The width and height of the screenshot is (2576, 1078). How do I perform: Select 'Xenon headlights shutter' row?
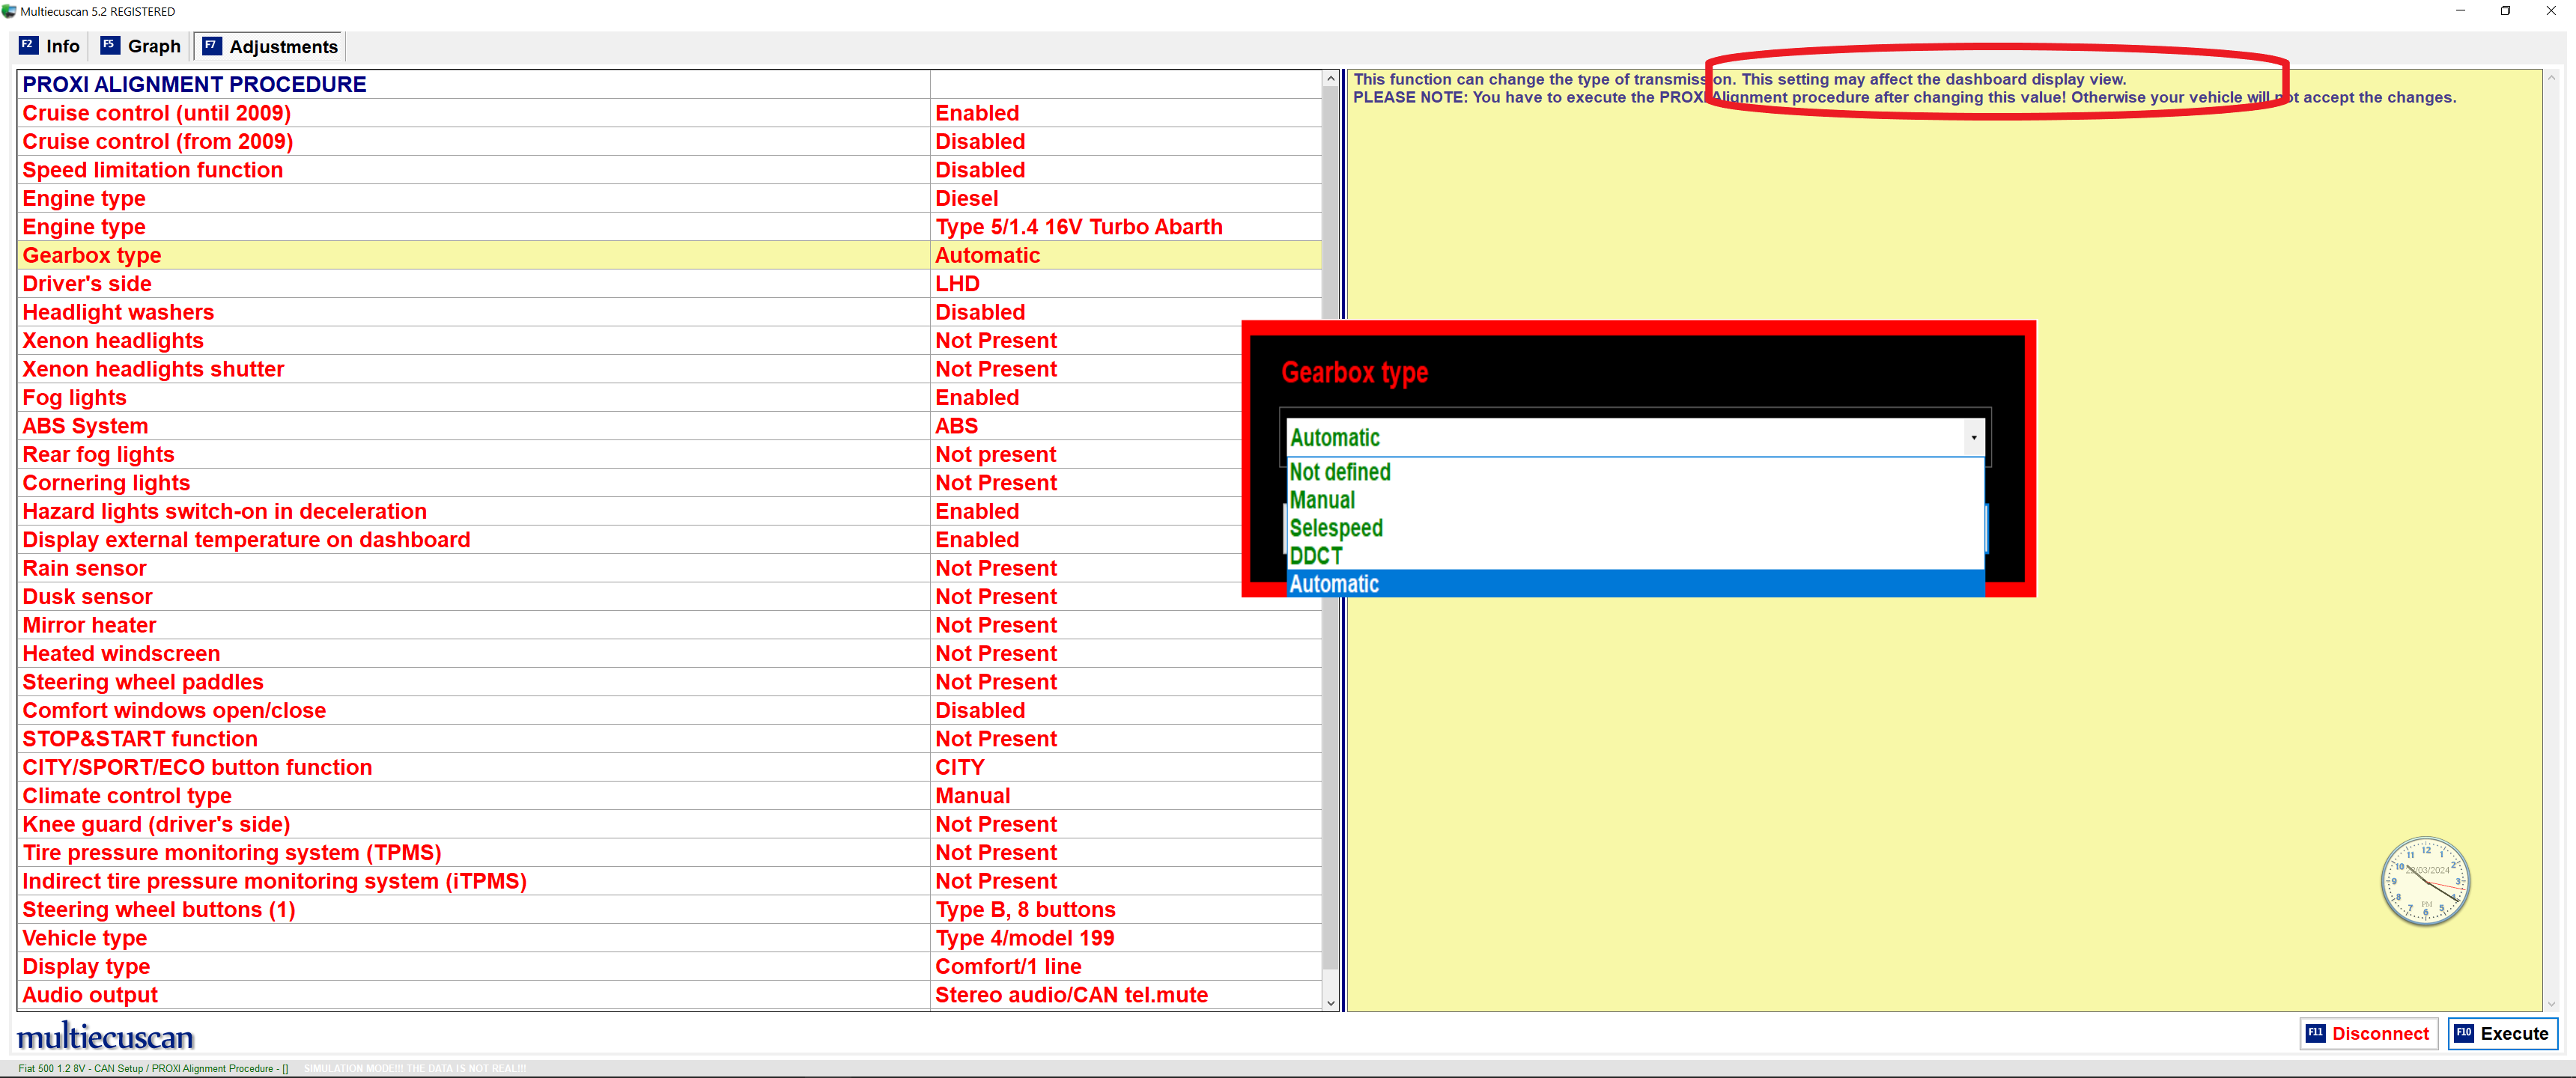669,369
